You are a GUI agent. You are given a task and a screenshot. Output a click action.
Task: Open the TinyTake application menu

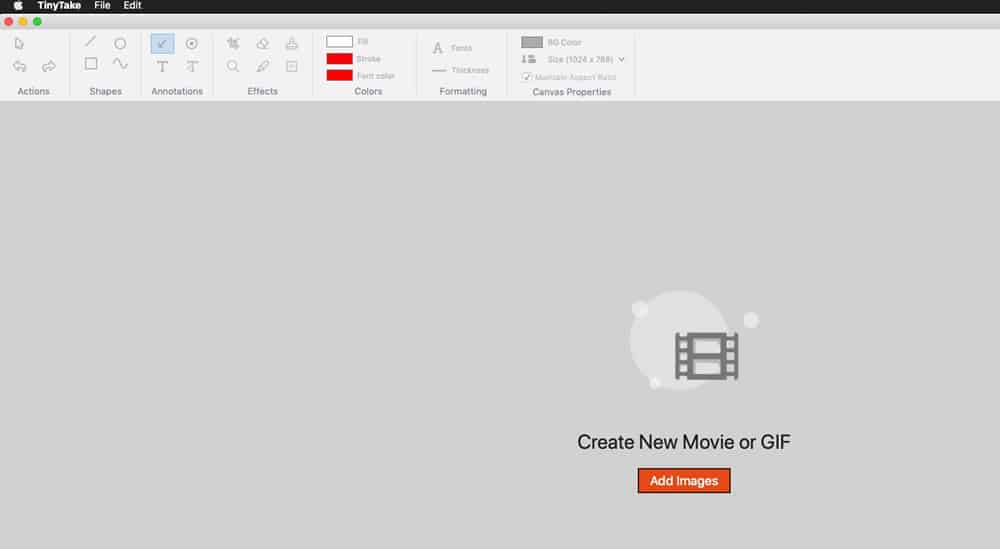click(x=59, y=5)
